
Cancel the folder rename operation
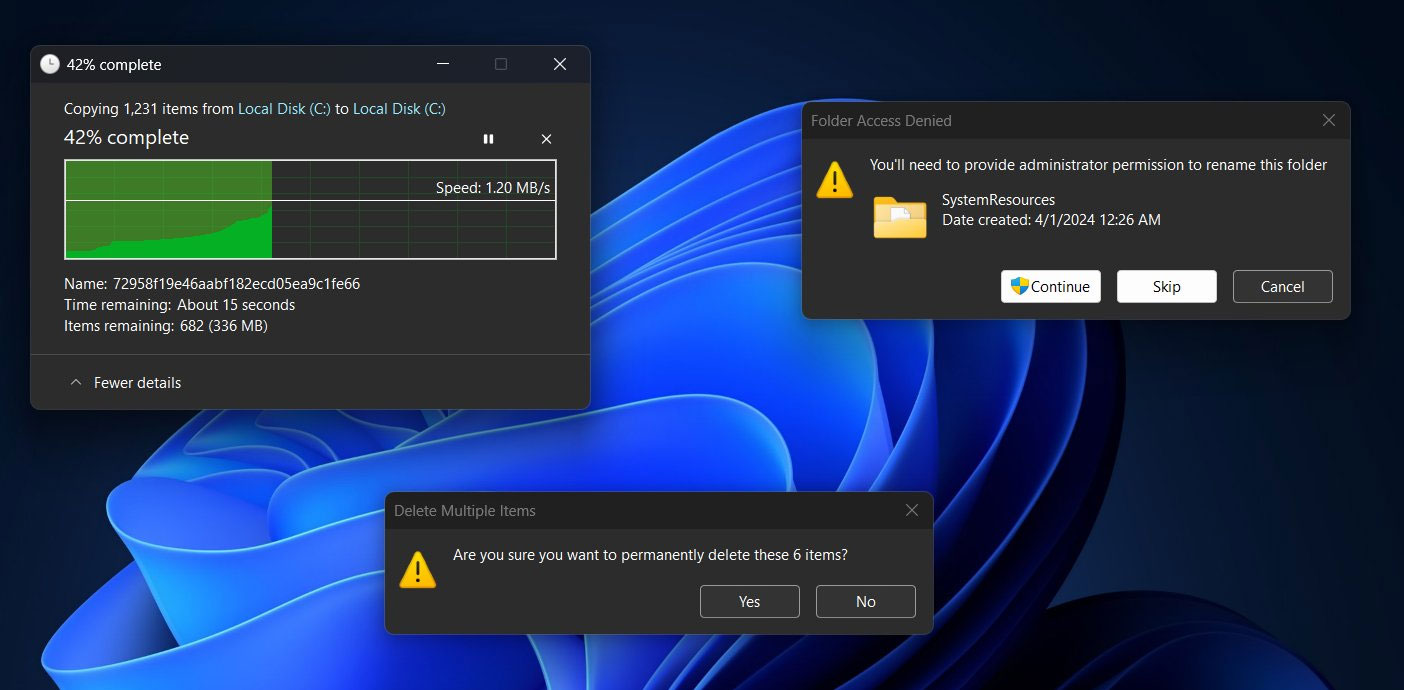click(1282, 286)
